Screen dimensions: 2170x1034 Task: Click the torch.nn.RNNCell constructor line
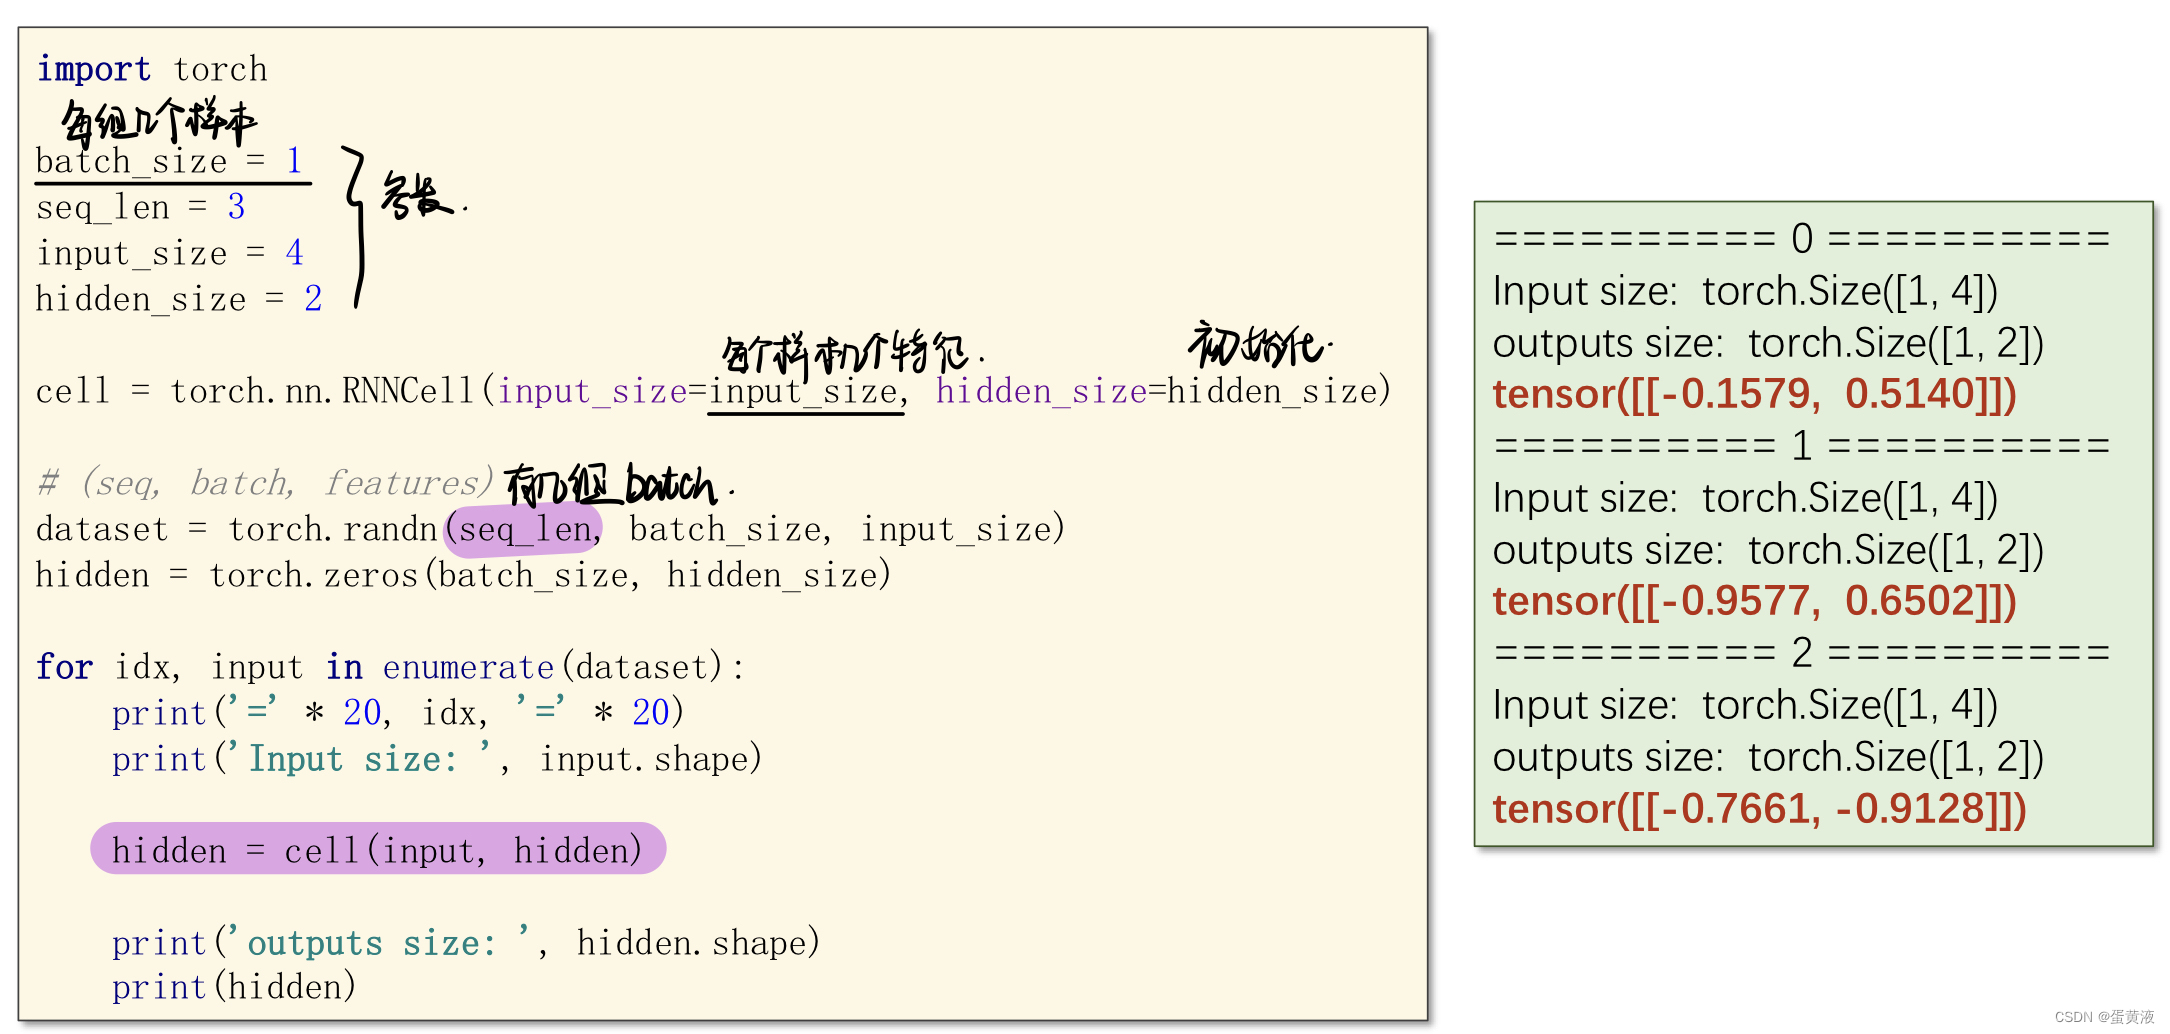pyautogui.click(x=713, y=391)
